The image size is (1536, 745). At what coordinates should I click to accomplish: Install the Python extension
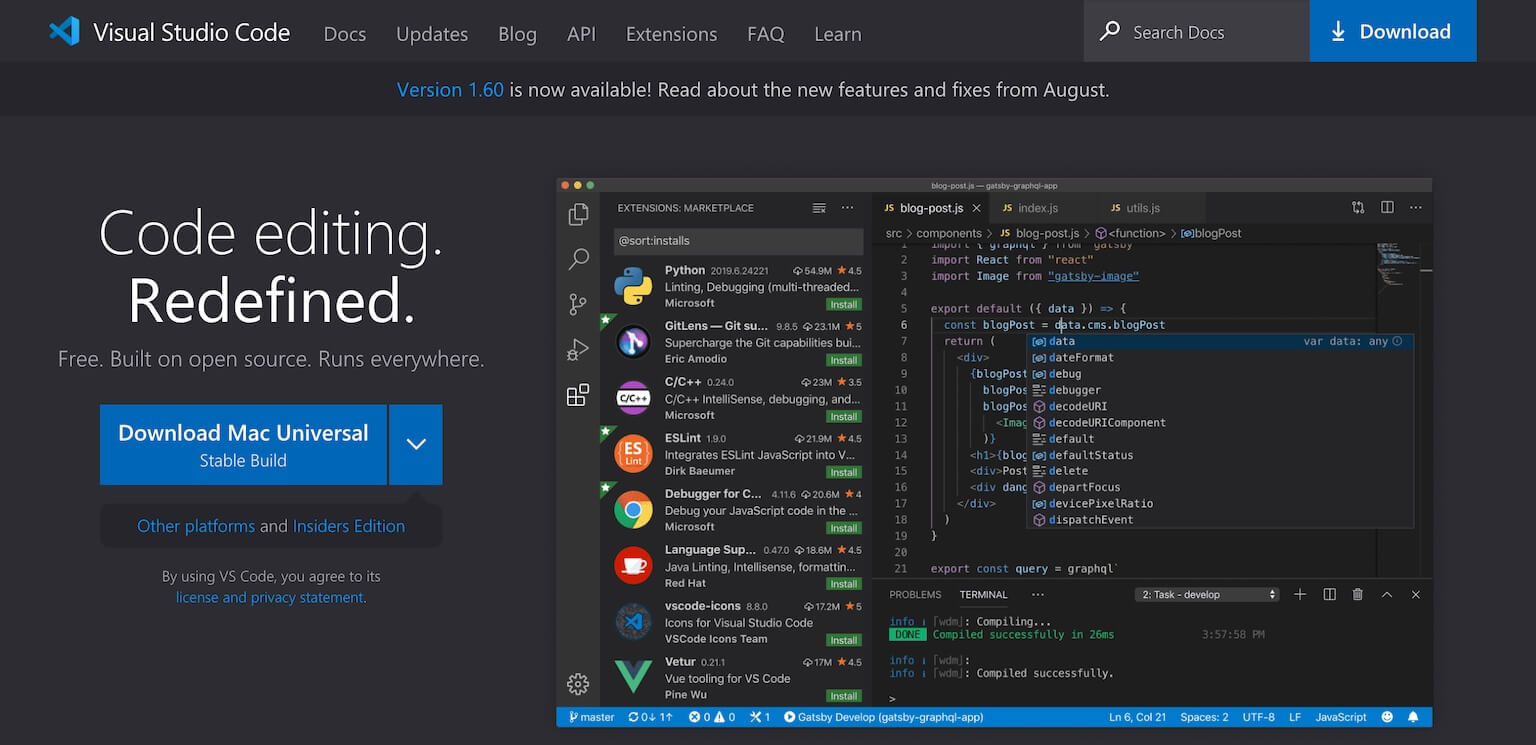click(x=843, y=304)
